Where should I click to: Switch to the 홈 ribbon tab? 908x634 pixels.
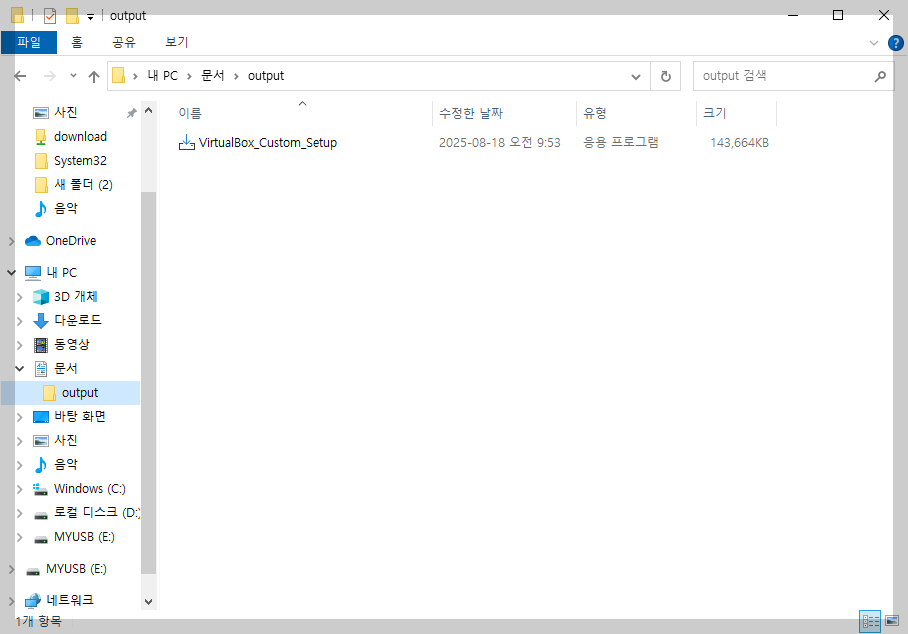click(x=77, y=42)
